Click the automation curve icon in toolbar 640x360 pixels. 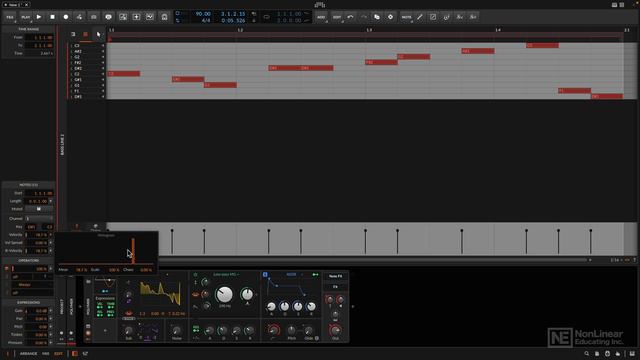click(150, 17)
